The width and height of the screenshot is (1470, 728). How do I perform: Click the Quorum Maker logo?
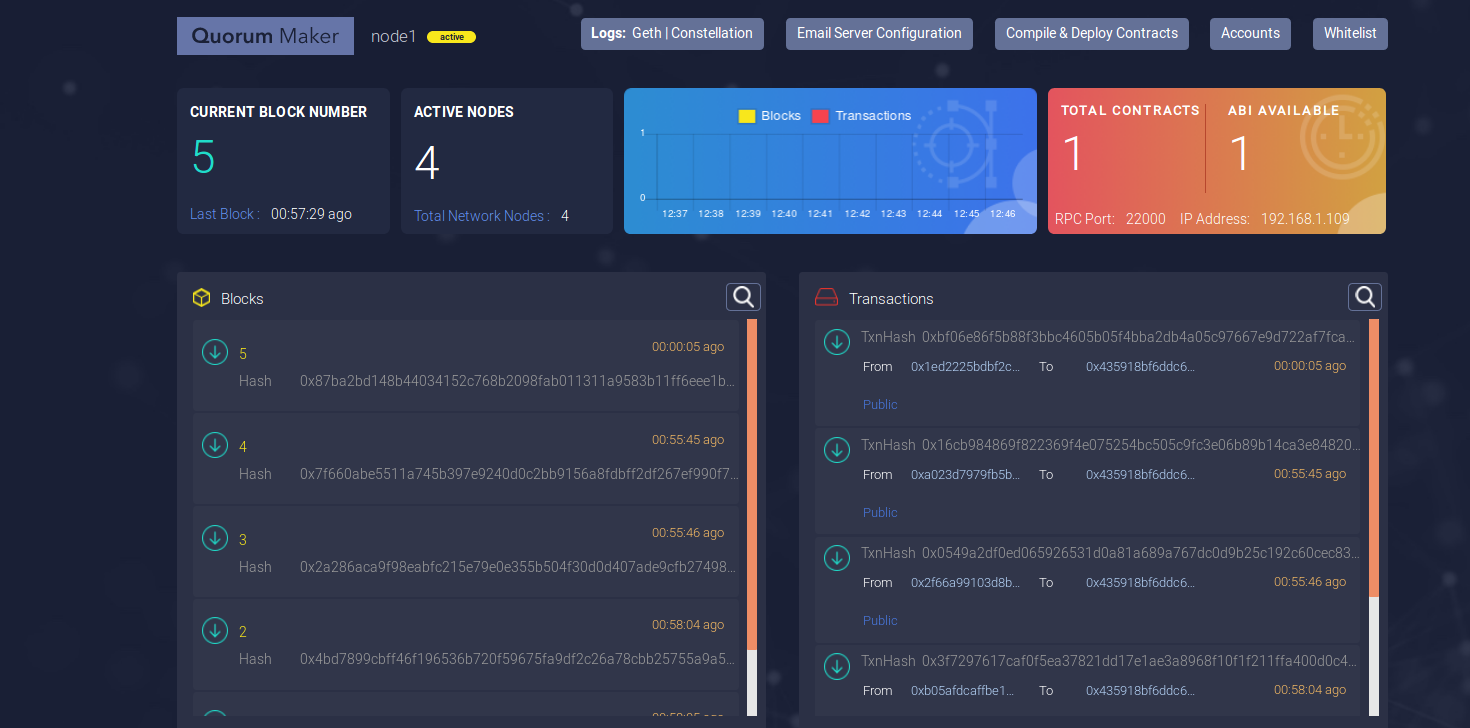click(265, 36)
